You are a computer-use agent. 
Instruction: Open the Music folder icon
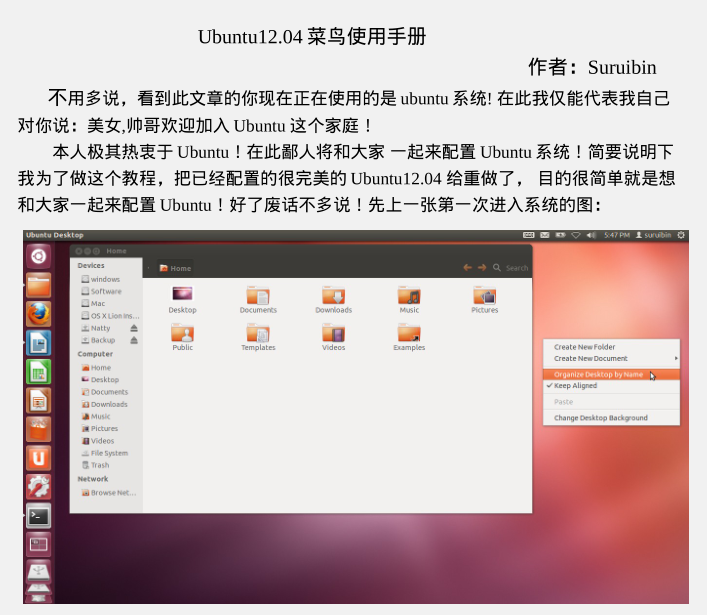click(409, 296)
